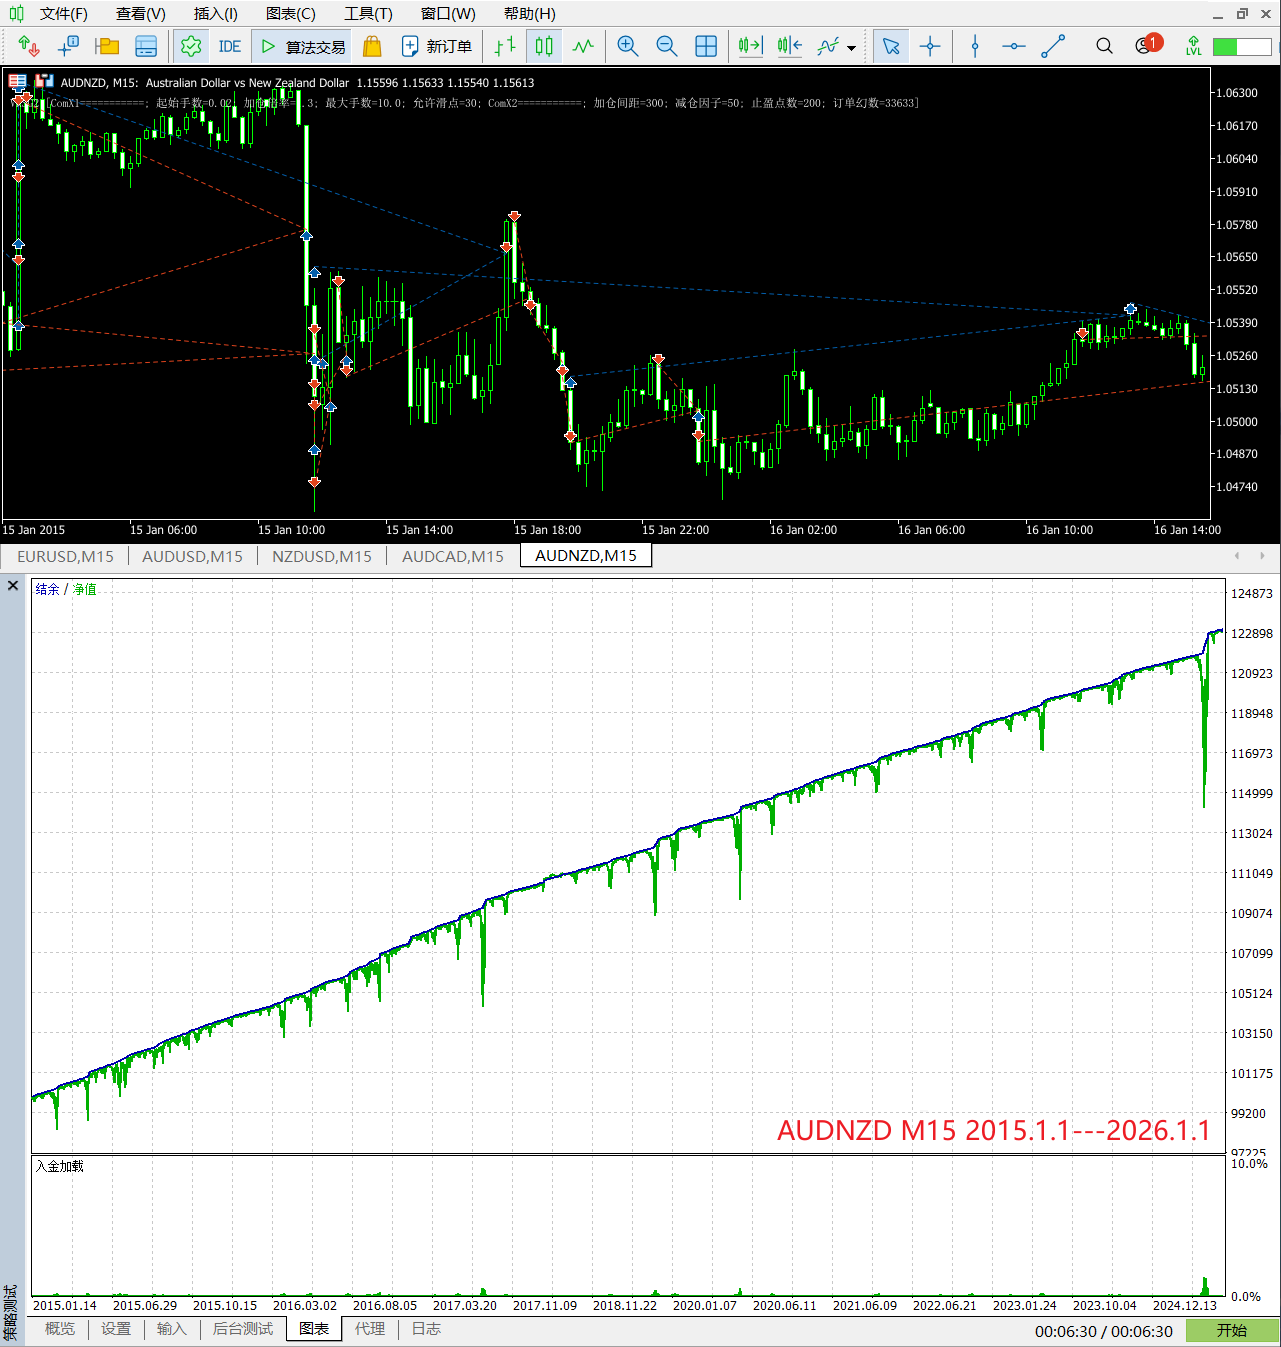Screen dimensions: 1281x1347
Task: Zoom out of the chart
Action: [x=667, y=46]
